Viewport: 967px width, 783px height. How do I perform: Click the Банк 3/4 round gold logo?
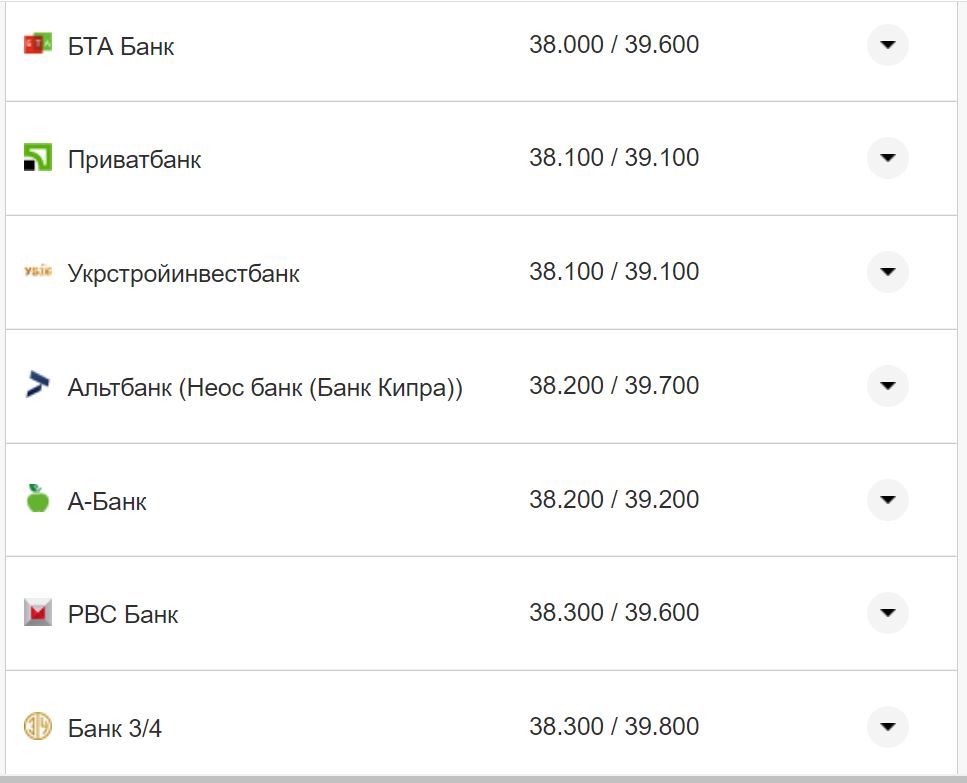[x=37, y=726]
